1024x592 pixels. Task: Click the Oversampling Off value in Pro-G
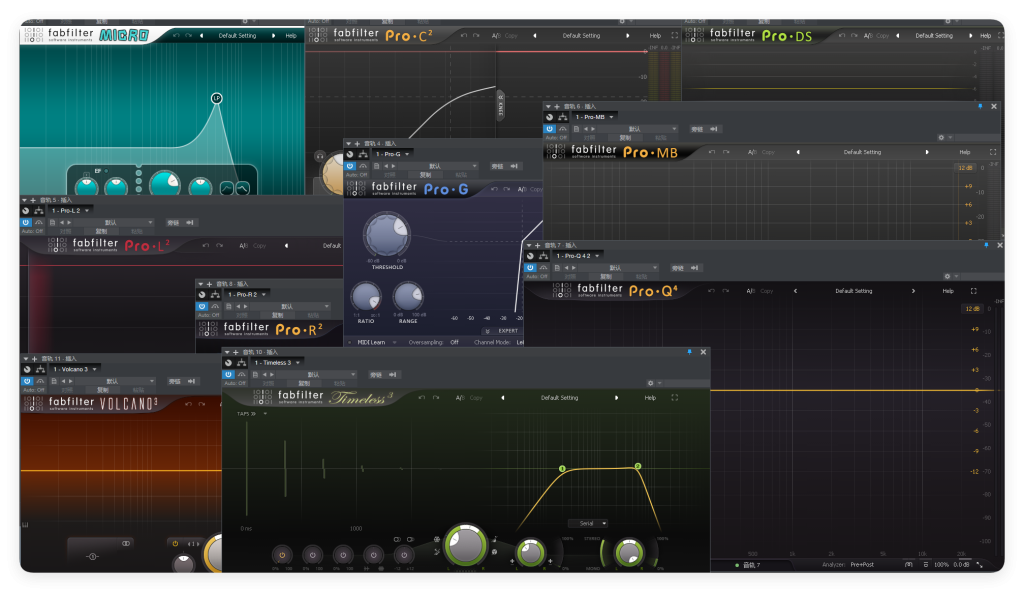coord(455,342)
